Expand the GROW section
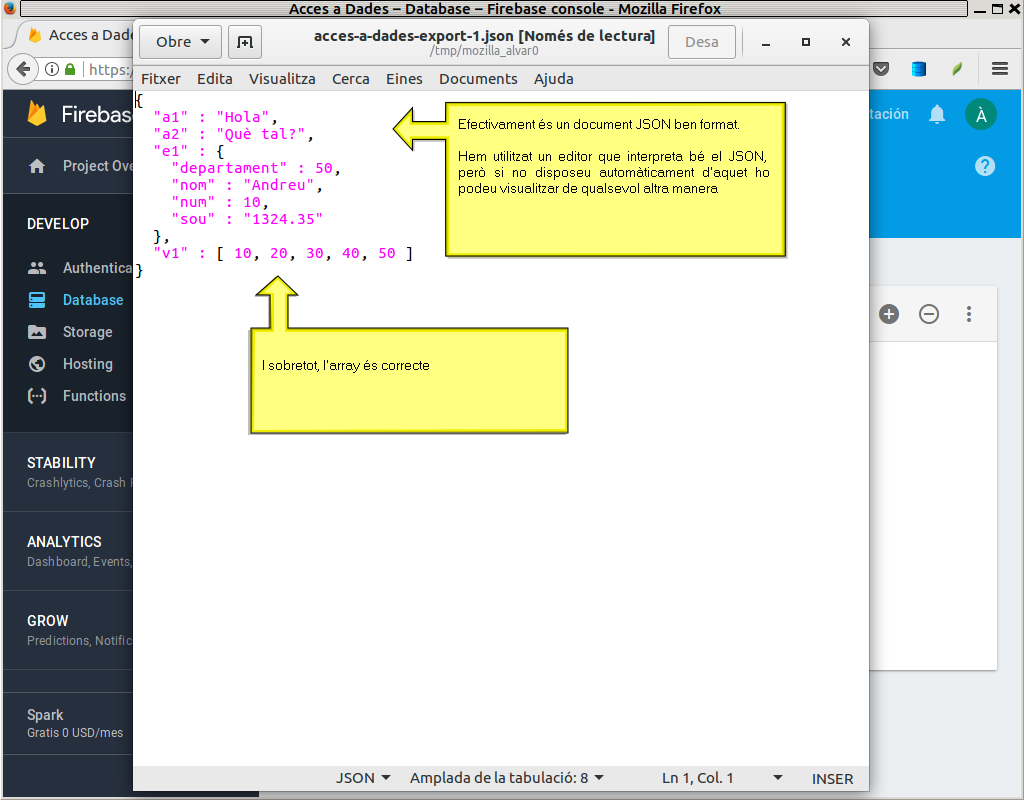The width and height of the screenshot is (1024, 800). point(68,630)
